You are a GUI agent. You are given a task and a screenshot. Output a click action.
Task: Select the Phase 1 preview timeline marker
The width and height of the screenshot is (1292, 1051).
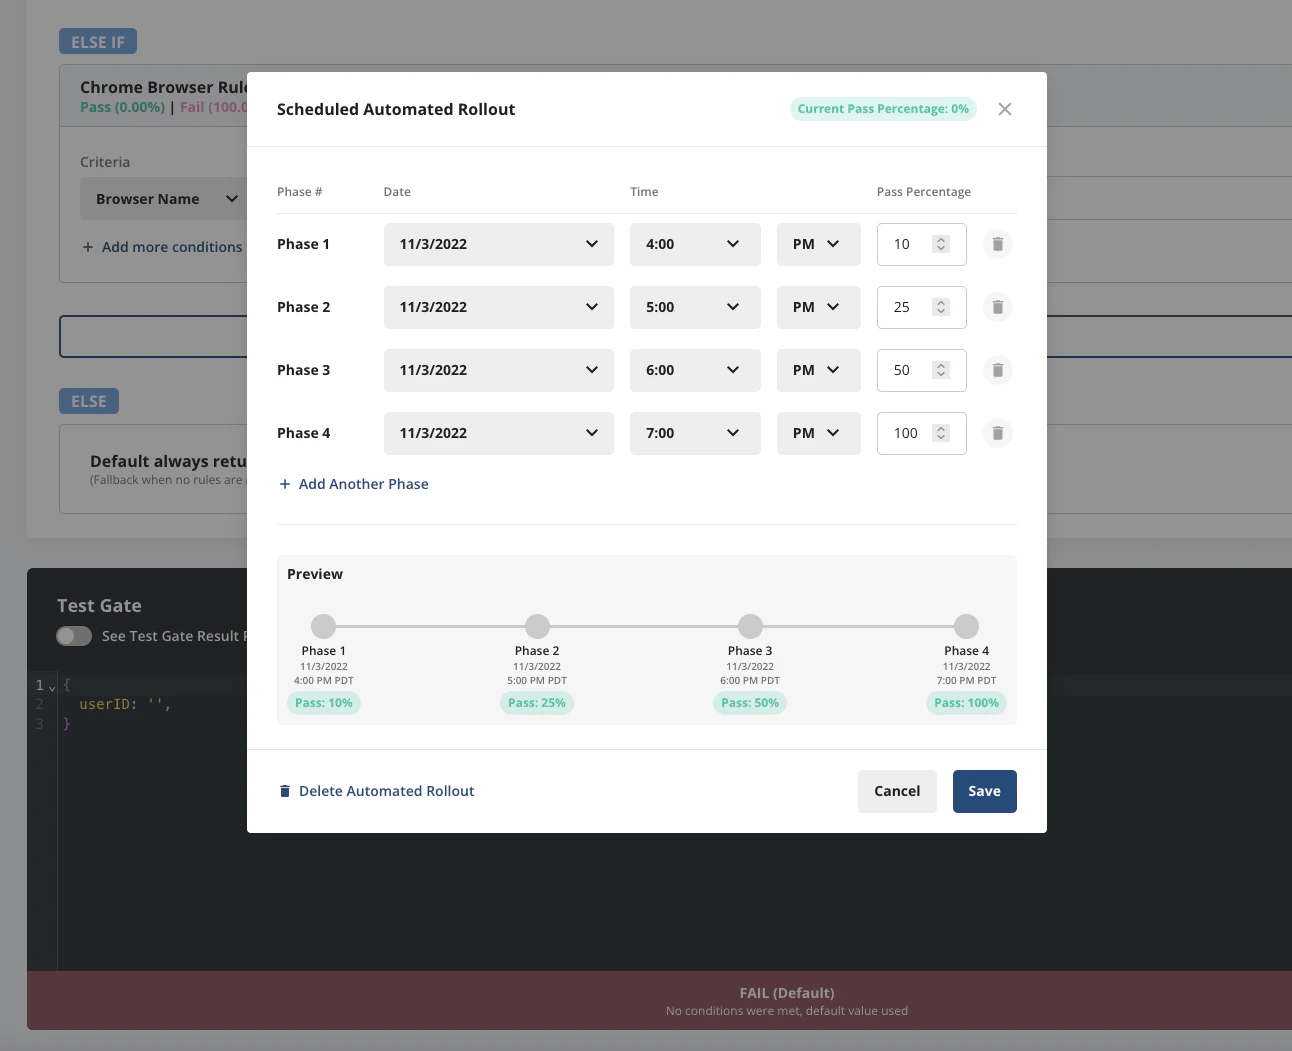tap(323, 626)
